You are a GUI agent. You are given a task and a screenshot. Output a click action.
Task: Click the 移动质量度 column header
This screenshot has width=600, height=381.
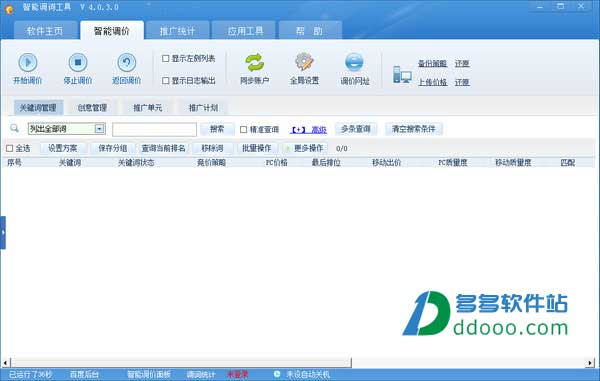tap(513, 163)
